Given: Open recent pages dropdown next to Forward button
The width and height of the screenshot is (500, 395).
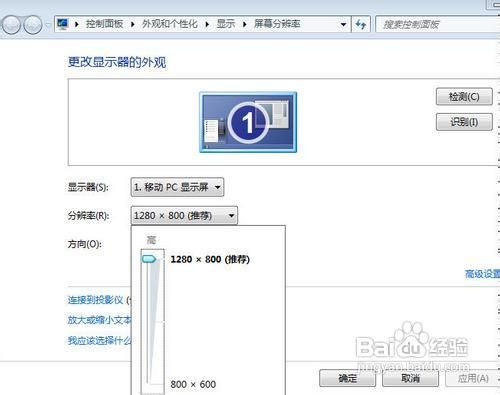Looking at the screenshot, I should (x=48, y=25).
